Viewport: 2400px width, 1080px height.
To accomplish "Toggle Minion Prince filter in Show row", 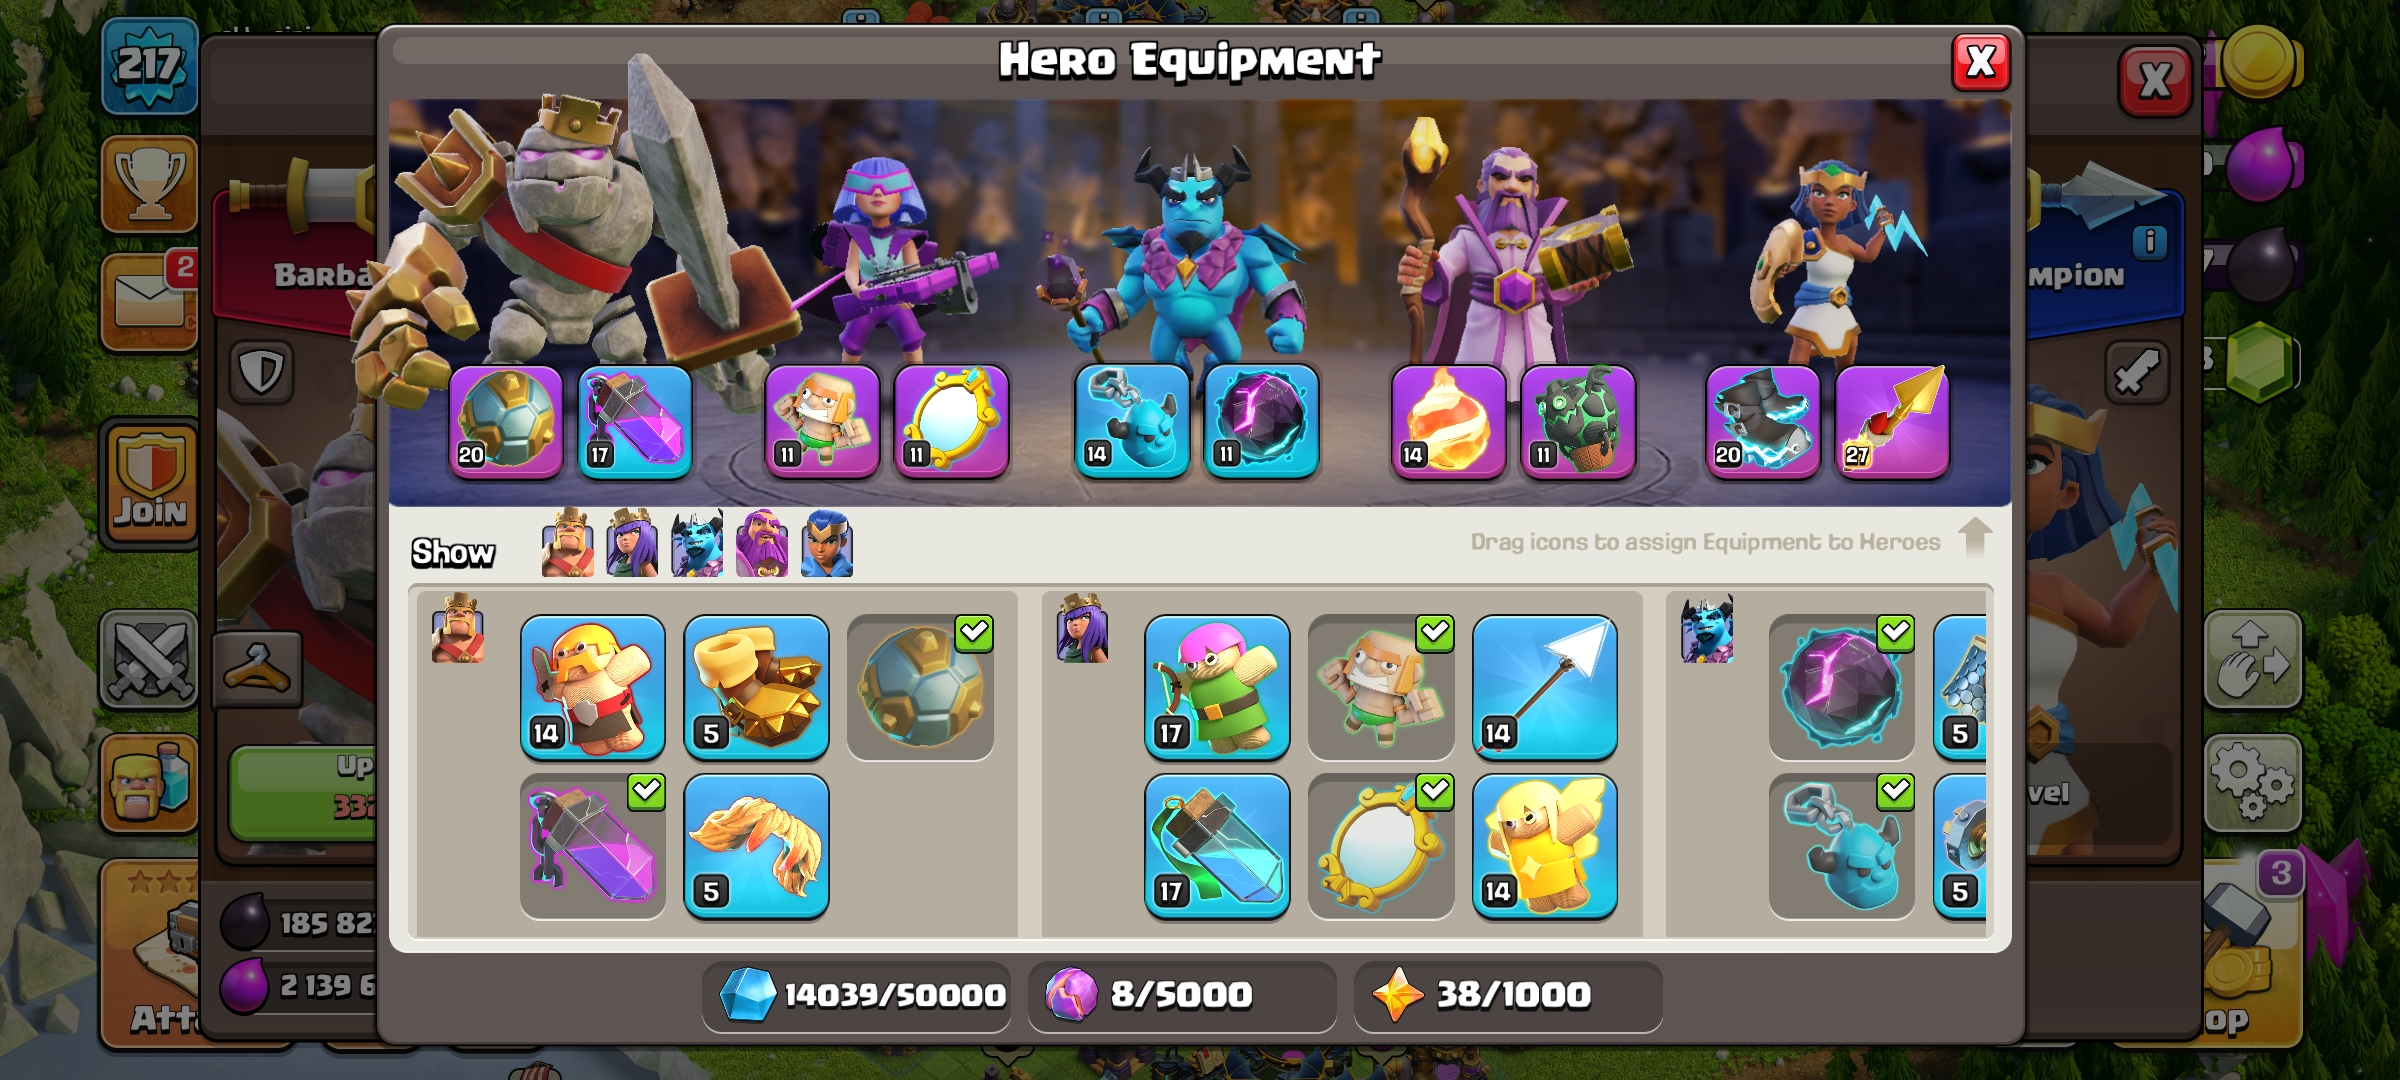I will click(697, 544).
